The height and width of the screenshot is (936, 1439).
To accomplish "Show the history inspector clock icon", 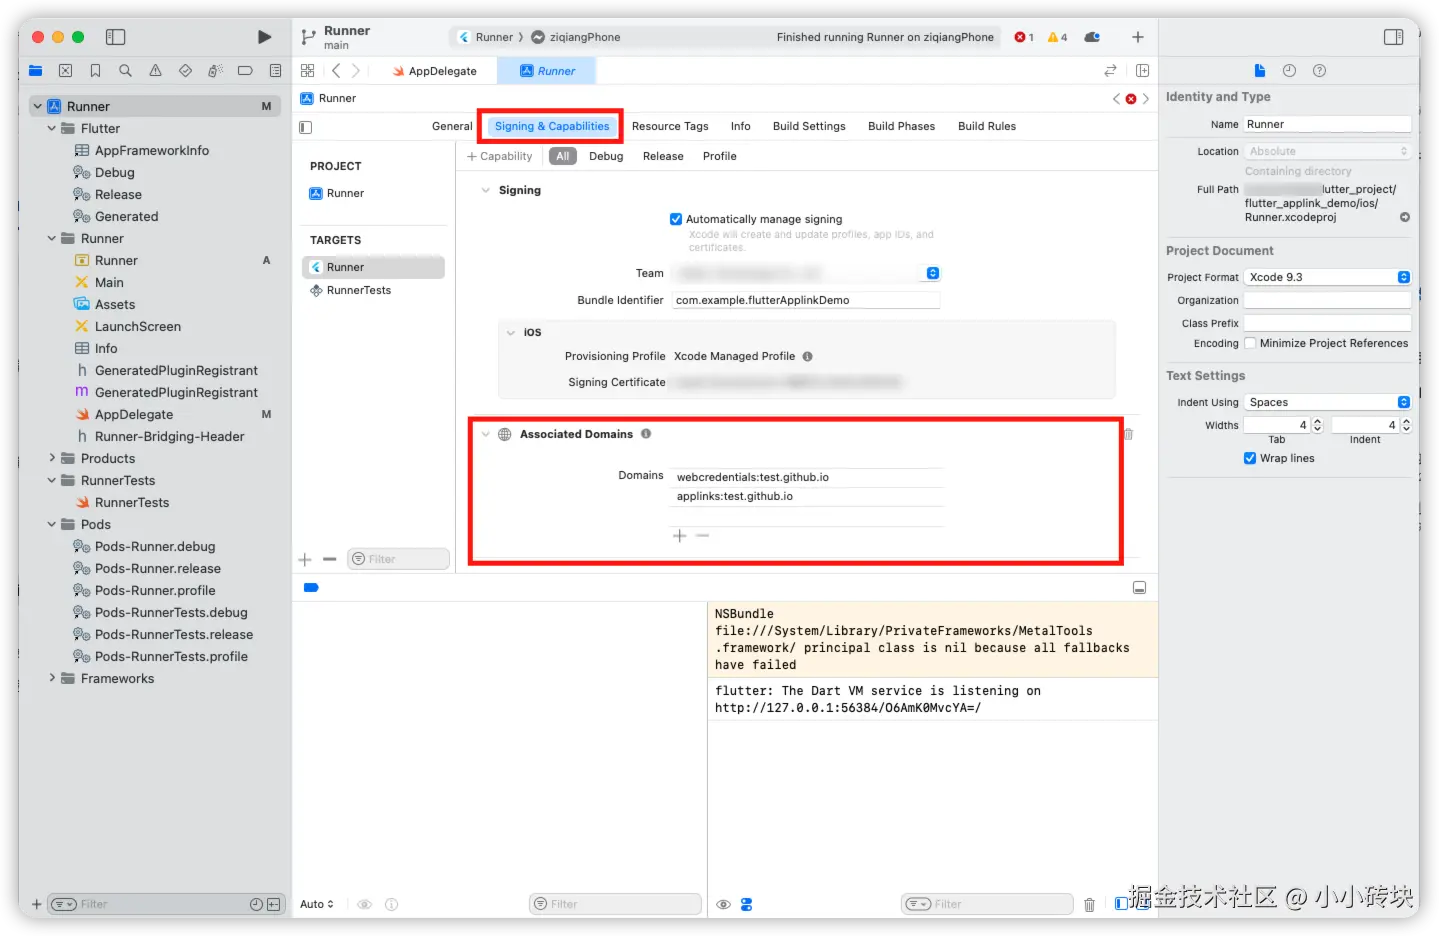I will click(1289, 71).
